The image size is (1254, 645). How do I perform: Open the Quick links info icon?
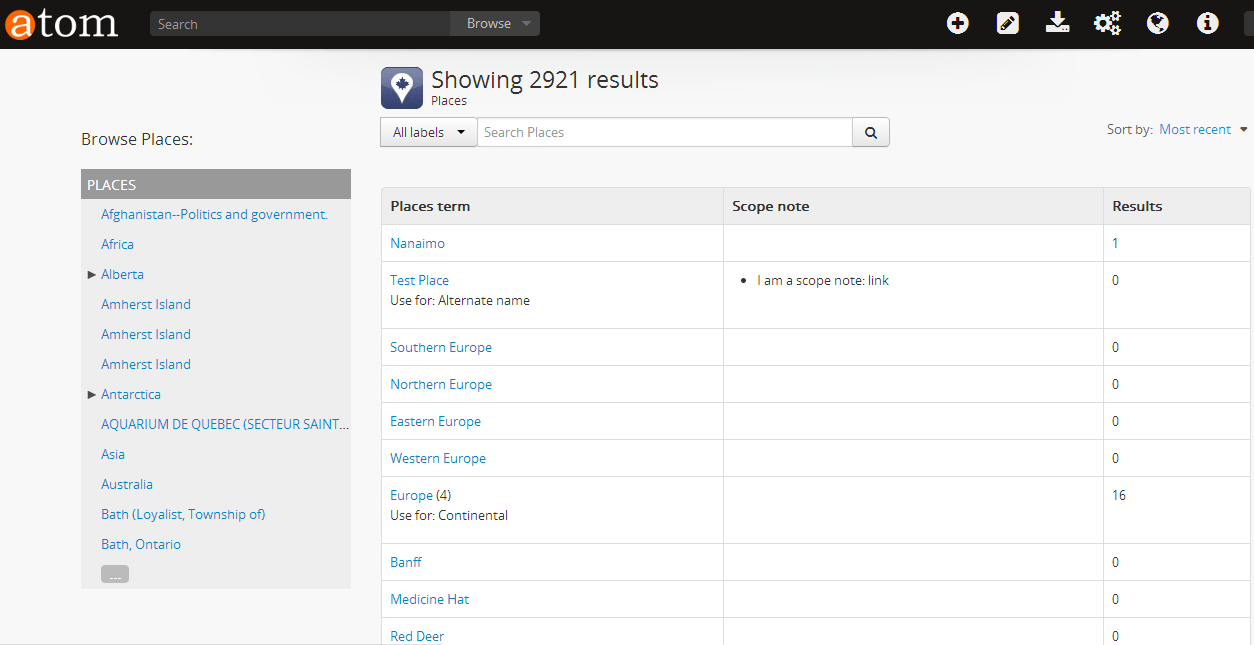click(1208, 24)
